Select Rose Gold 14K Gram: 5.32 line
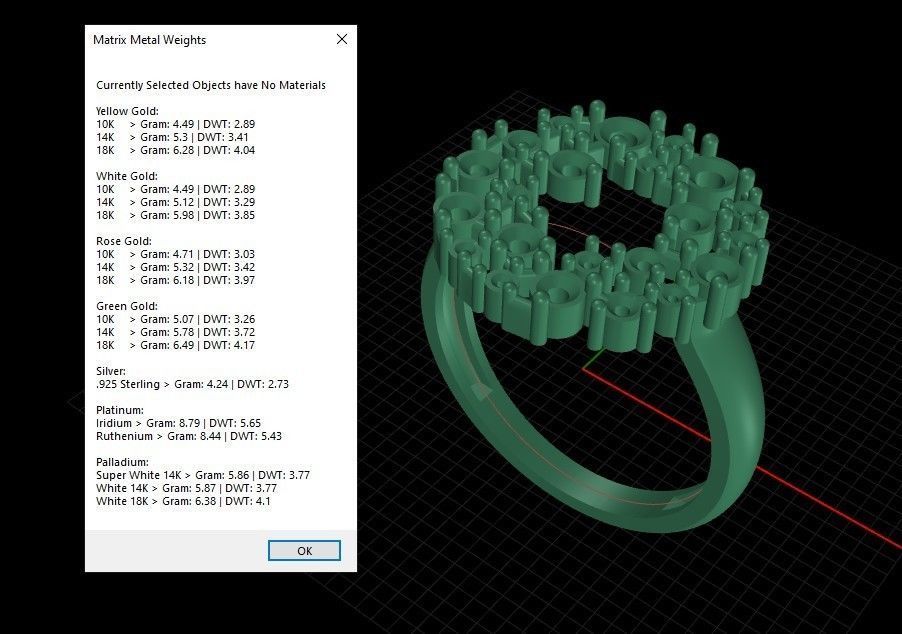902x634 pixels. point(175,267)
